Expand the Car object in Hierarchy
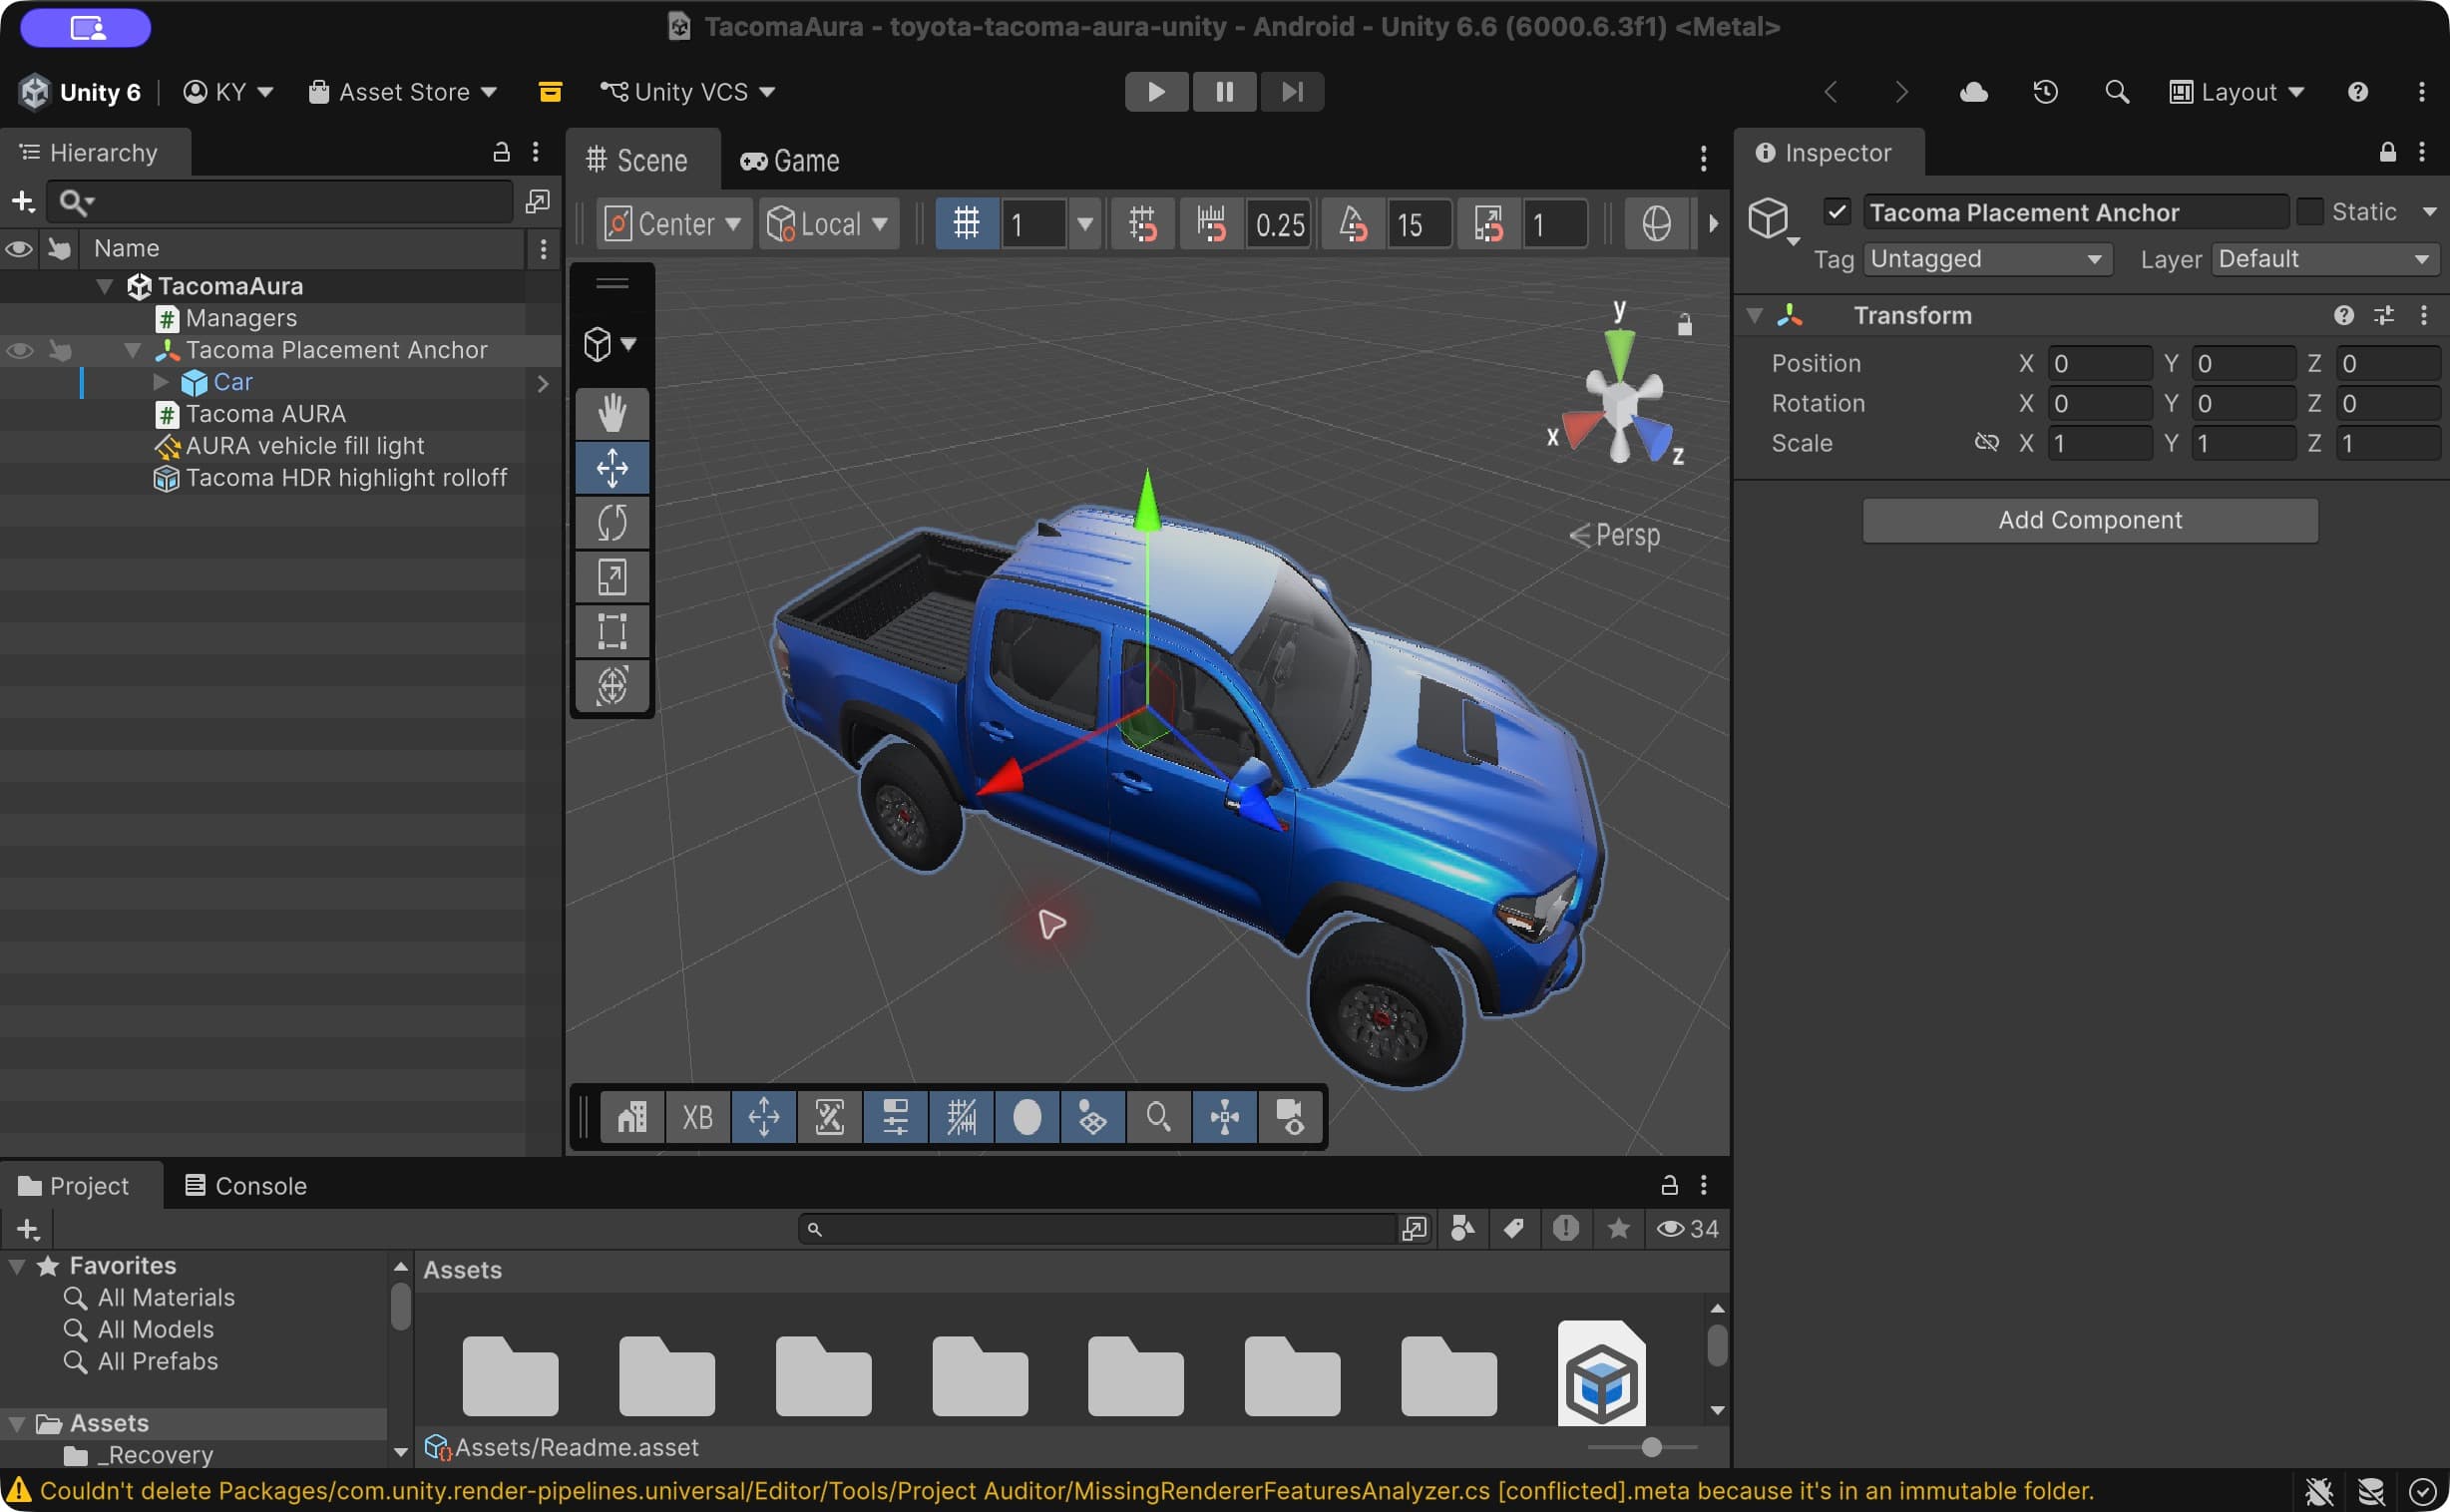2450x1512 pixels. [x=160, y=382]
